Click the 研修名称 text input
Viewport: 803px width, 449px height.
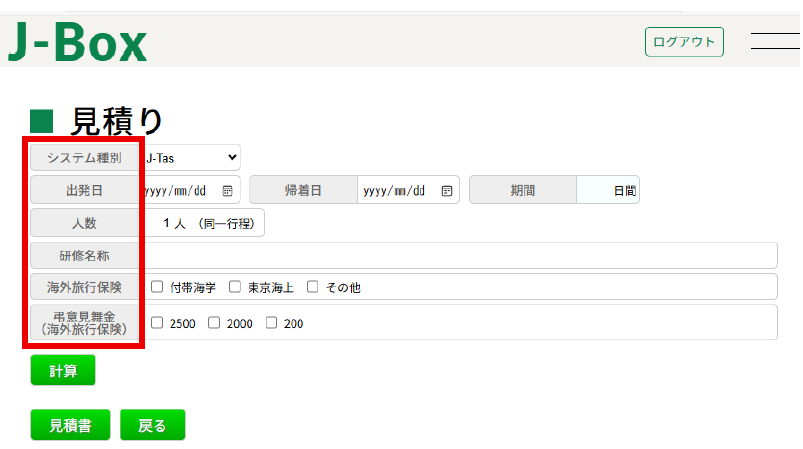click(460, 255)
